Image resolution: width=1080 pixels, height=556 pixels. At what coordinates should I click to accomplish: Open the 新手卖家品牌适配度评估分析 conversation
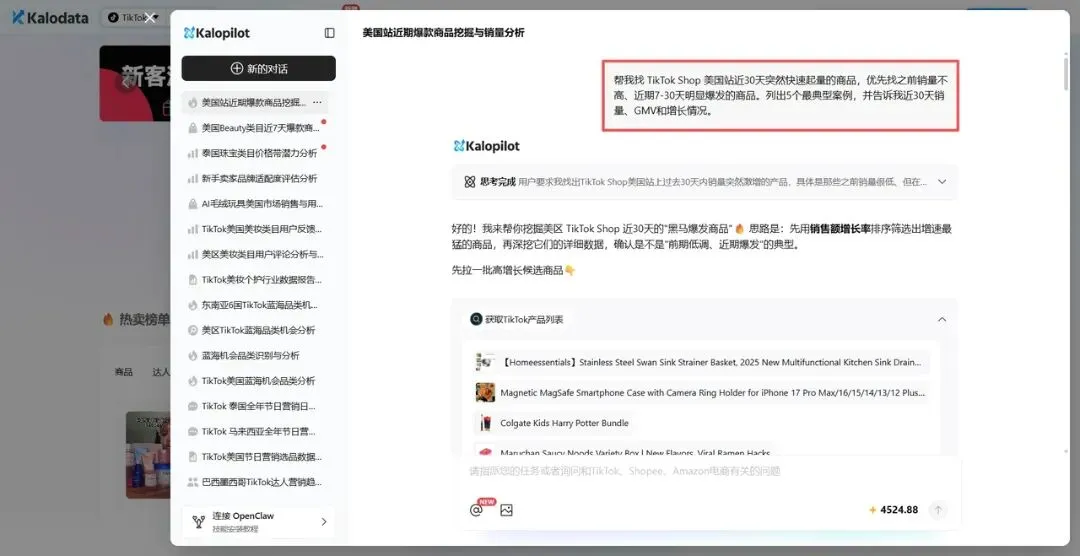click(x=255, y=178)
